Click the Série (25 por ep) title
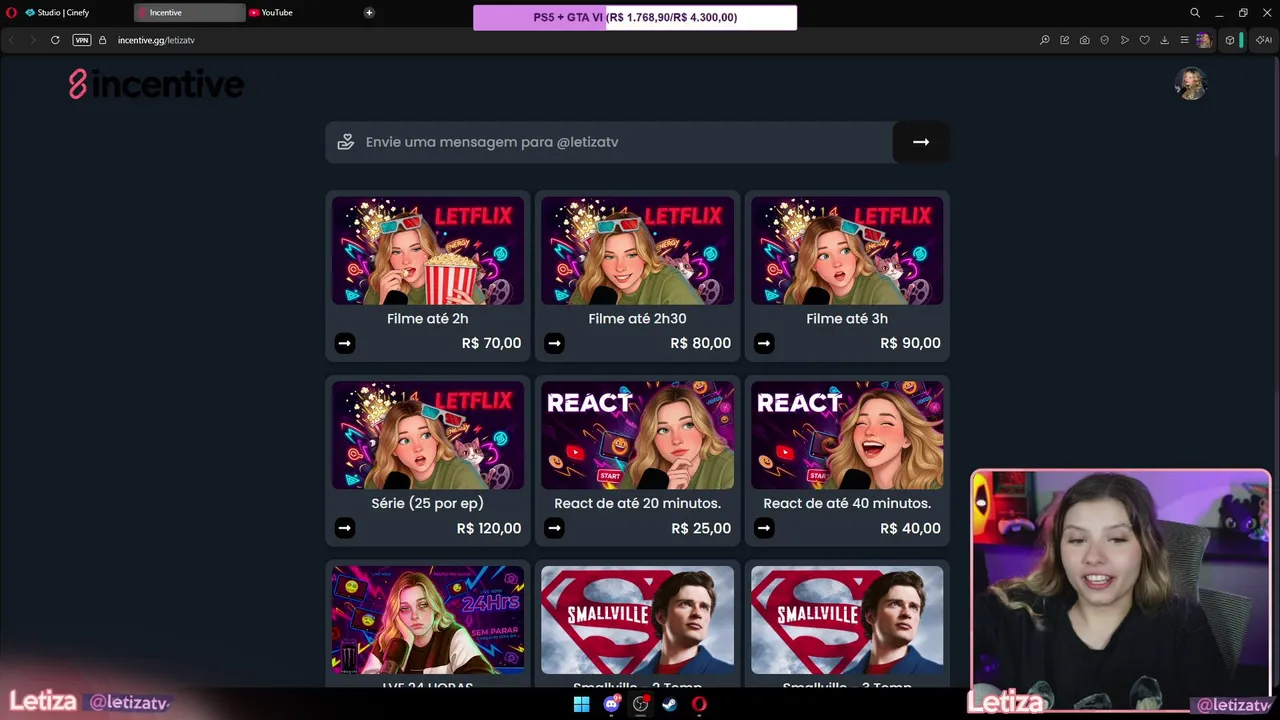This screenshot has width=1280, height=720. [428, 504]
